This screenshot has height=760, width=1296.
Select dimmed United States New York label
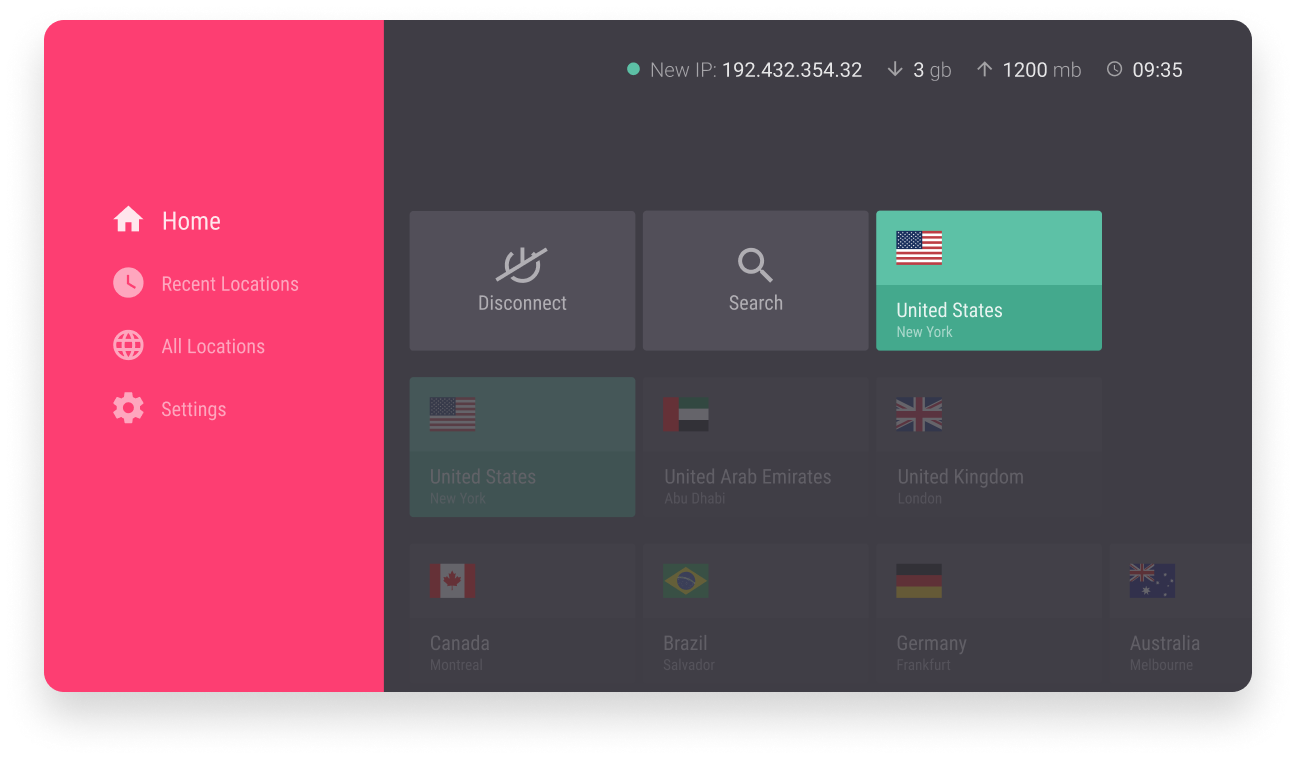pos(483,485)
